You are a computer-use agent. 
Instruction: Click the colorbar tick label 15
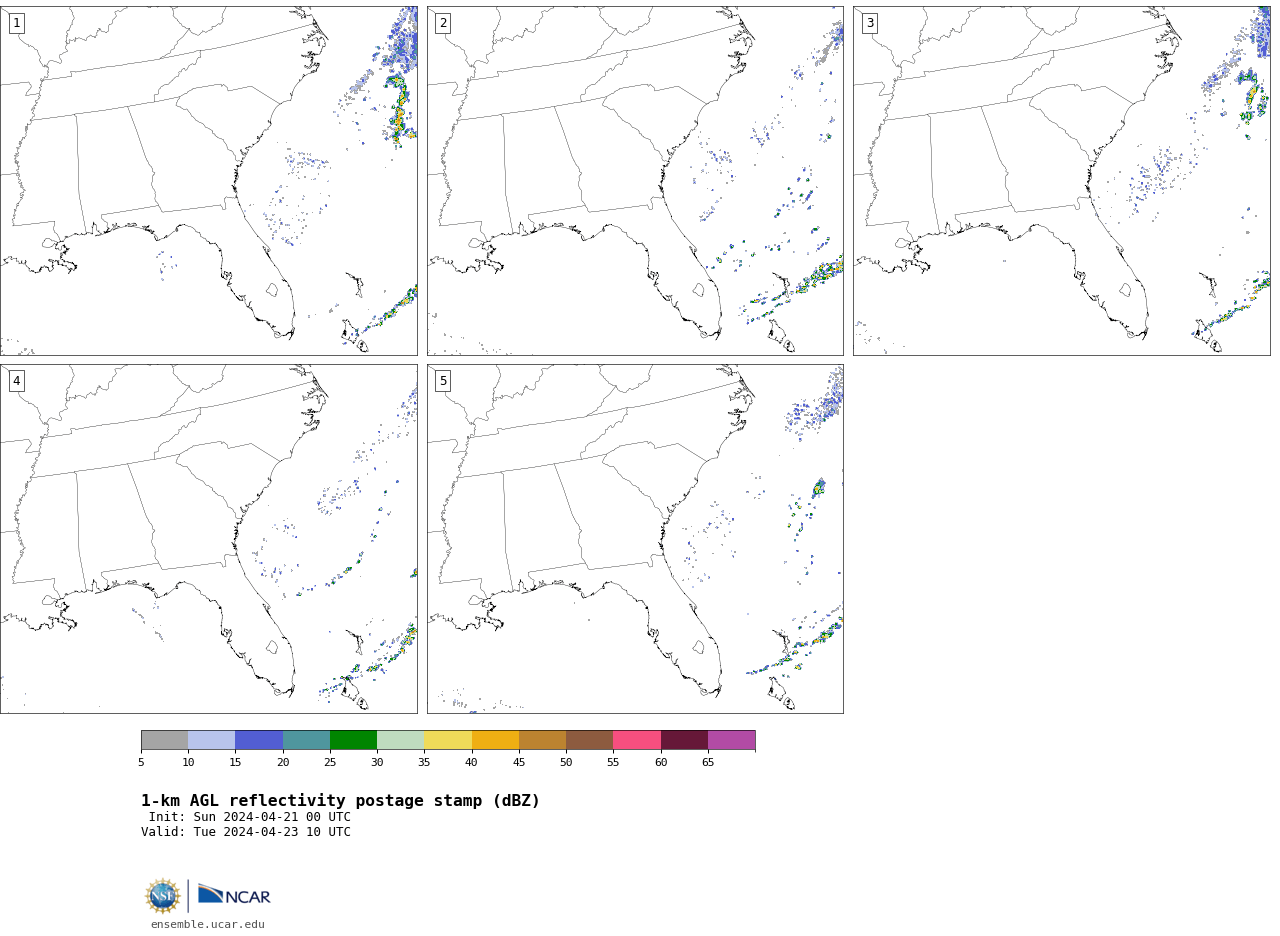(x=235, y=763)
